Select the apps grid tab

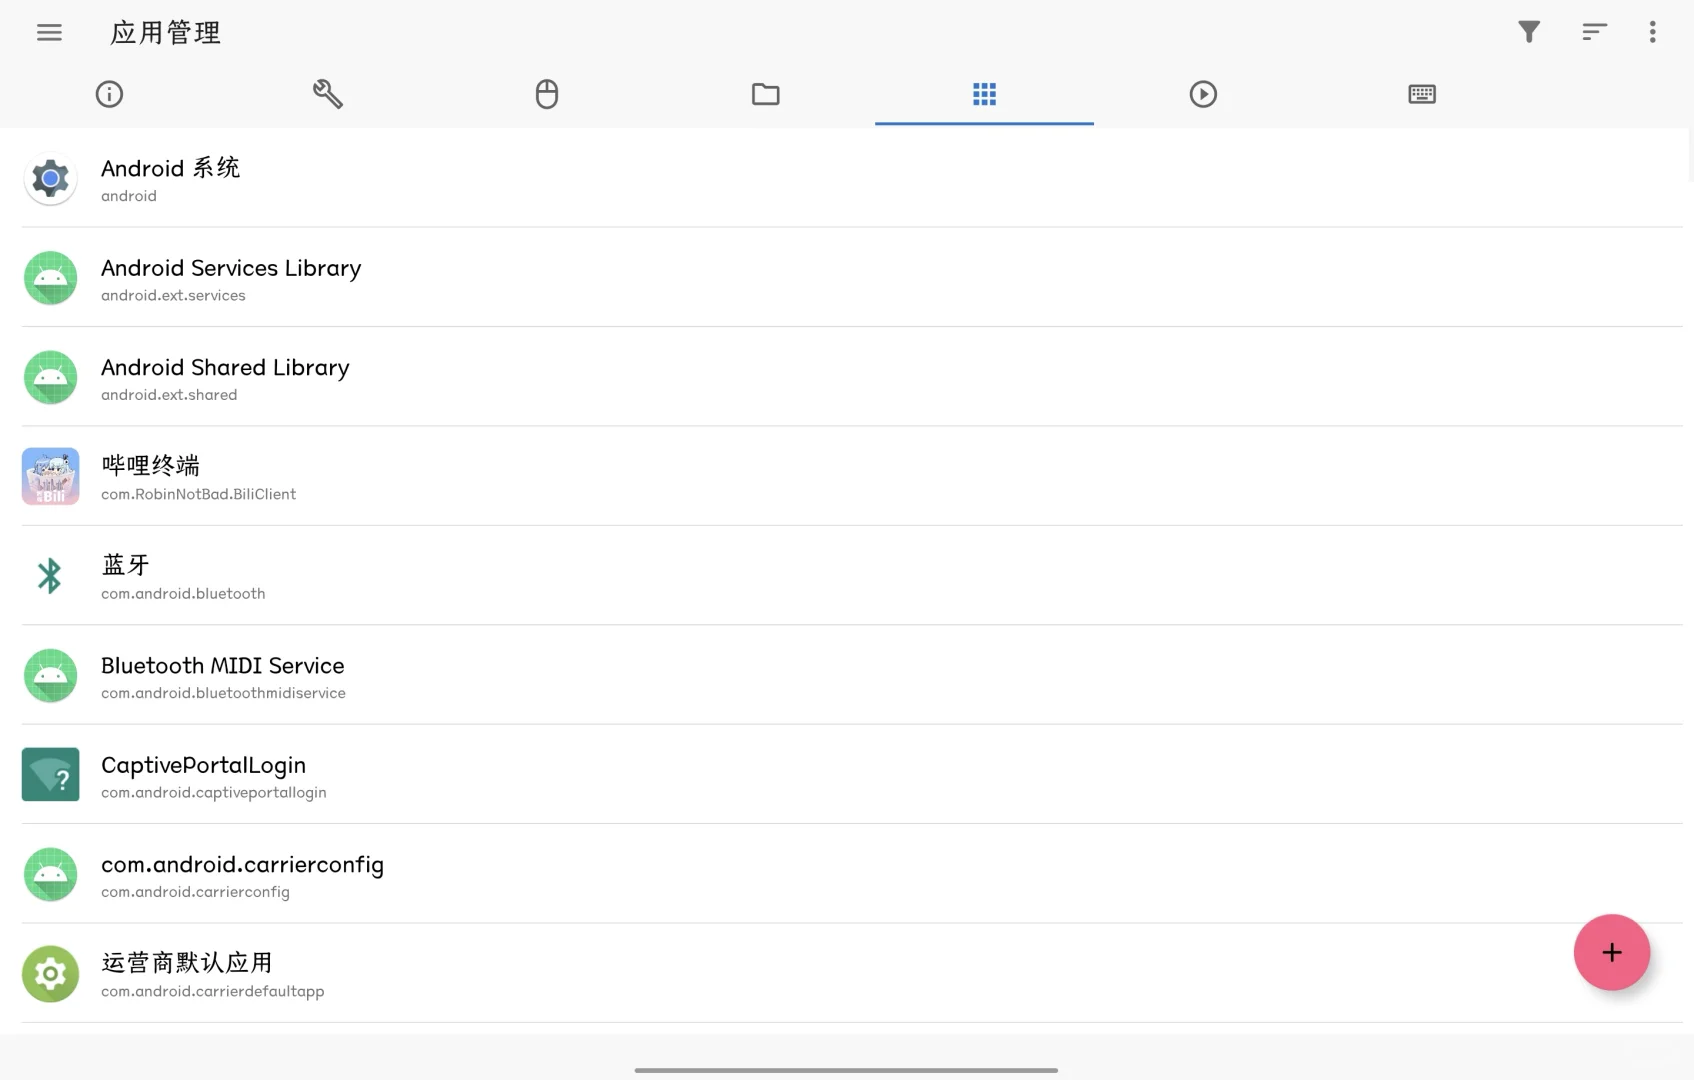[984, 94]
